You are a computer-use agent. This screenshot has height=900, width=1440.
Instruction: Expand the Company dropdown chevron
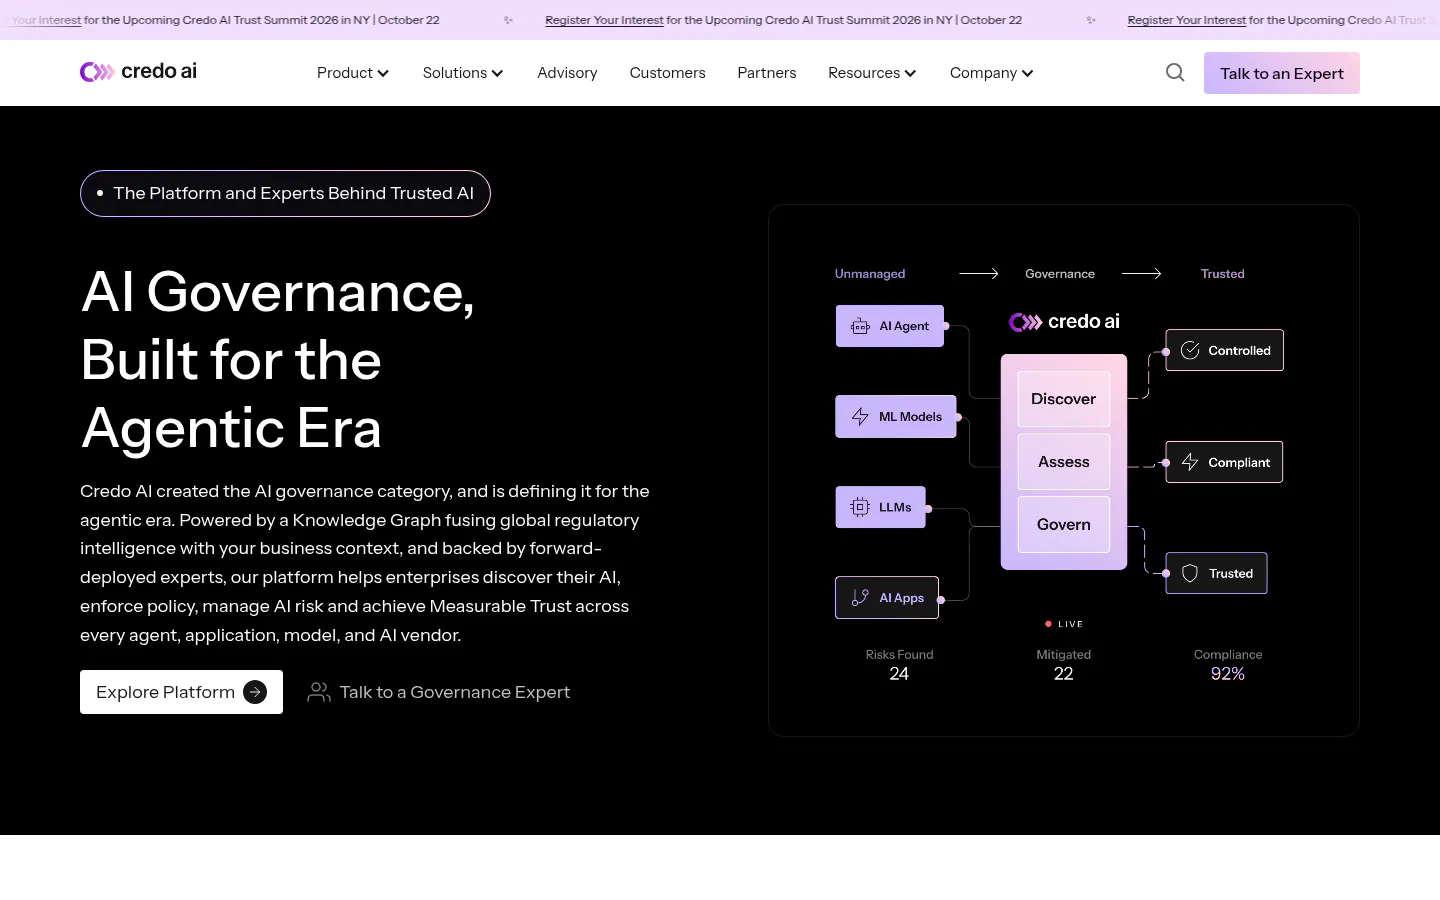[x=1027, y=73]
